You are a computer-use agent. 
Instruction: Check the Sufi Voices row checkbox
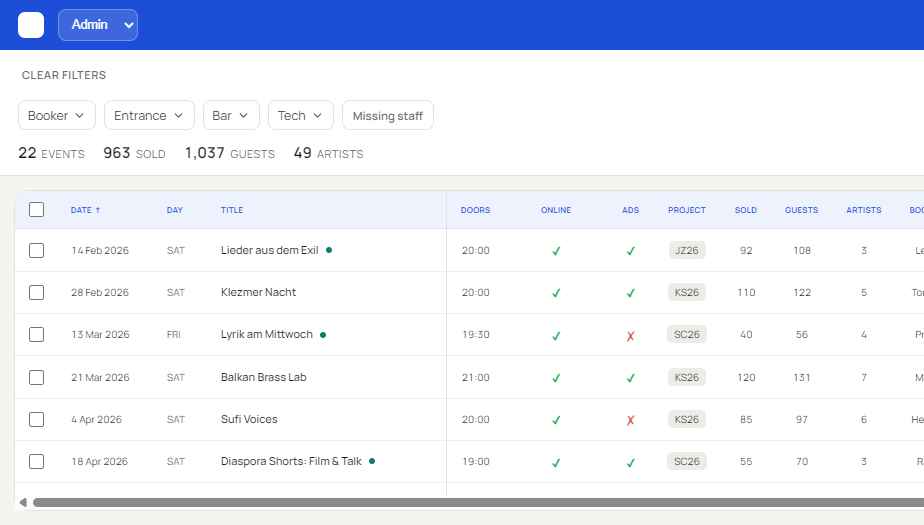pyautogui.click(x=37, y=419)
